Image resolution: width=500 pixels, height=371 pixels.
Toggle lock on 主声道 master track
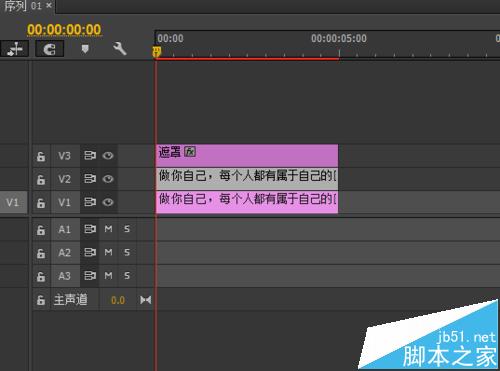[41, 300]
